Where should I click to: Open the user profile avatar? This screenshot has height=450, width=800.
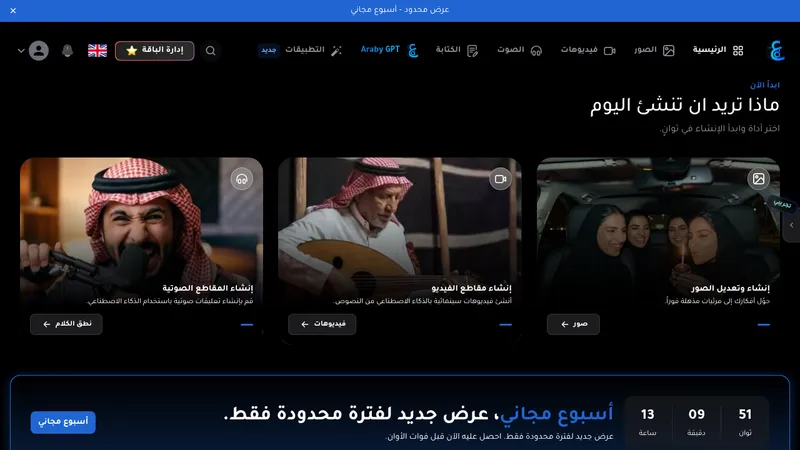click(39, 51)
